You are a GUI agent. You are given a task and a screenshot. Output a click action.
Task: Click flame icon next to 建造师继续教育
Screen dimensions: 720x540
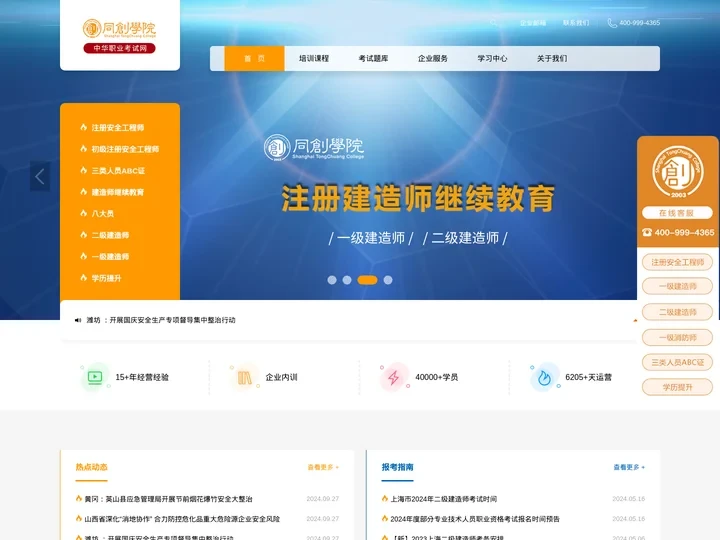tap(84, 191)
